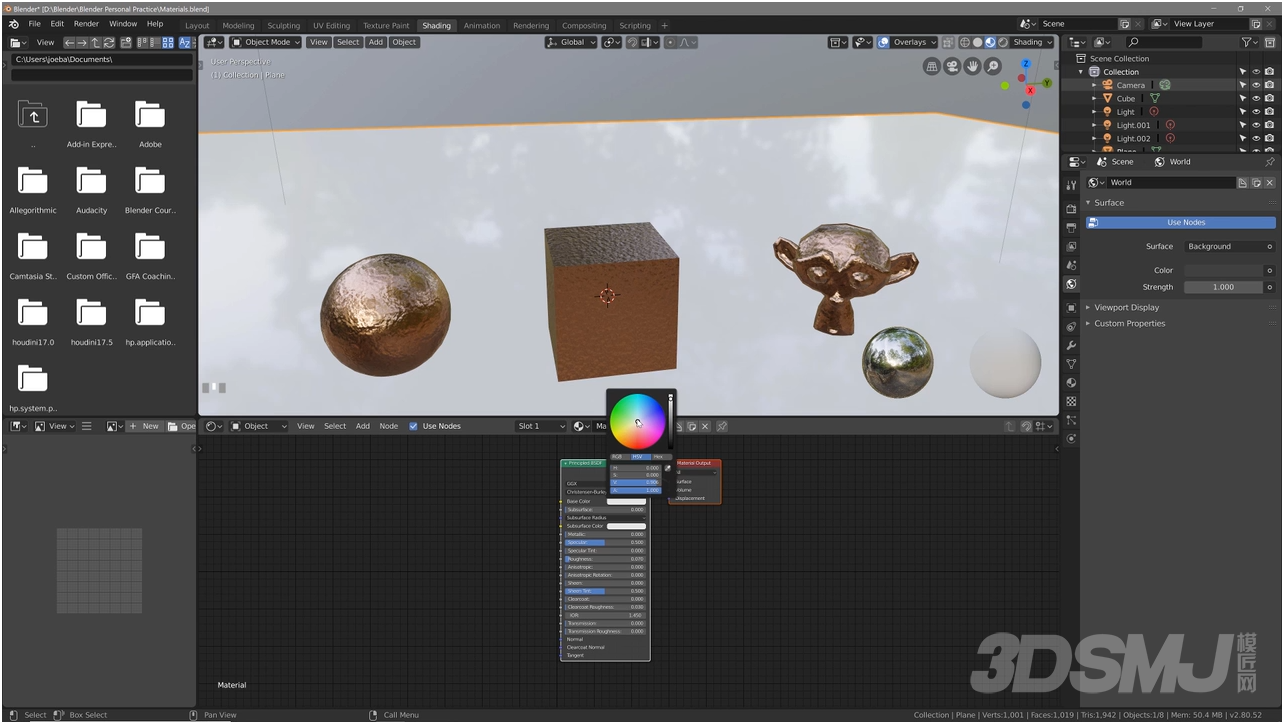The image size is (1284, 724).
Task: Open the File menu
Action: [x=35, y=24]
